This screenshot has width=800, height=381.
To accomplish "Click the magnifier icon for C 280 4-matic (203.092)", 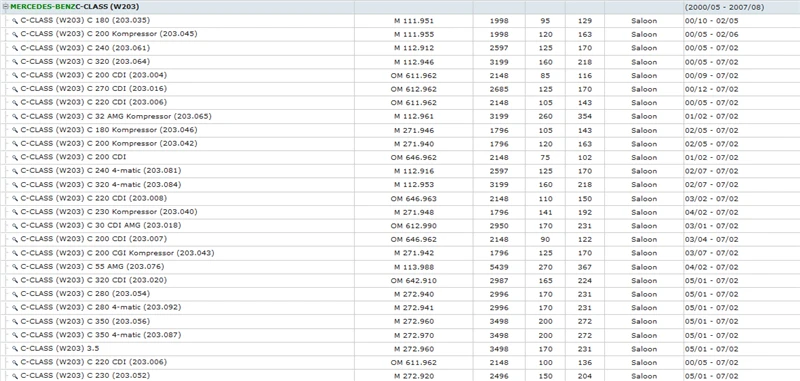I will pos(15,308).
